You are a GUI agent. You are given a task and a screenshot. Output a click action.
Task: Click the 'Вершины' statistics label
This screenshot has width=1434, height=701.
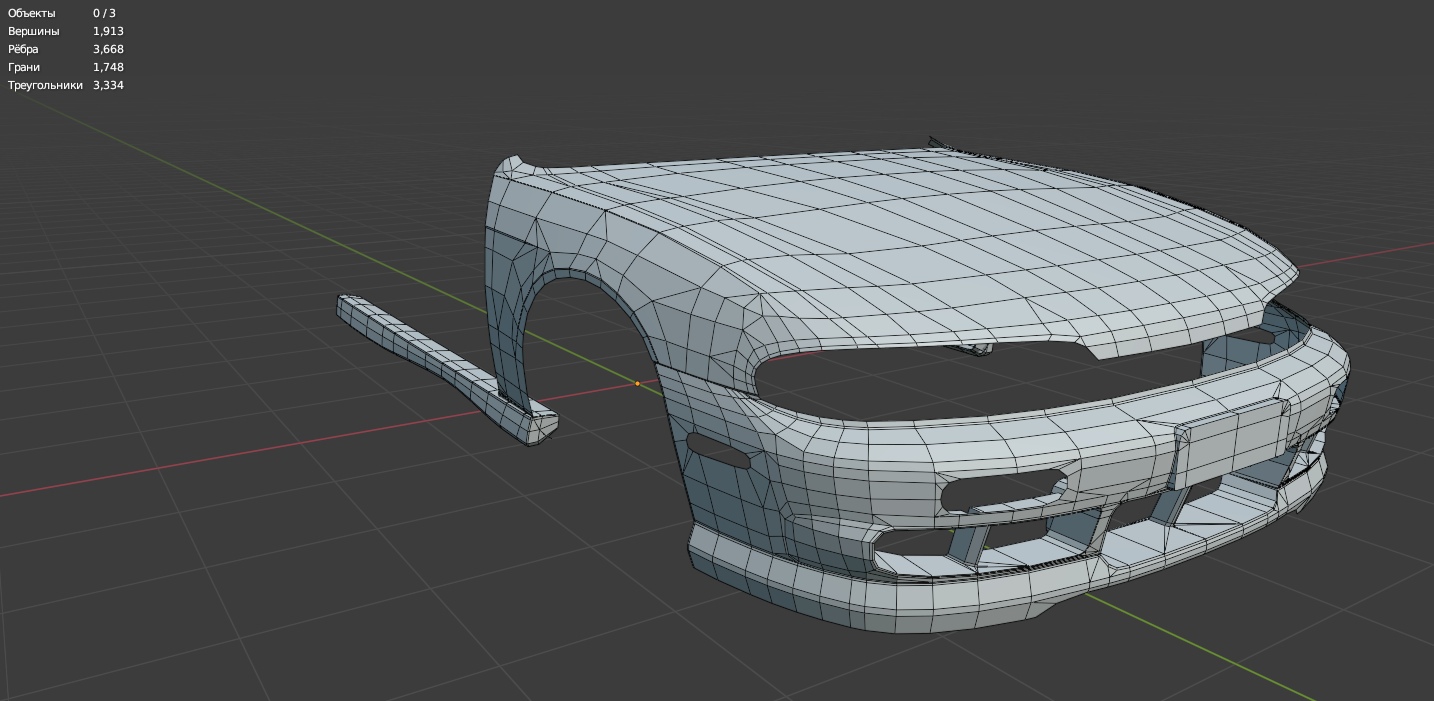(x=34, y=31)
